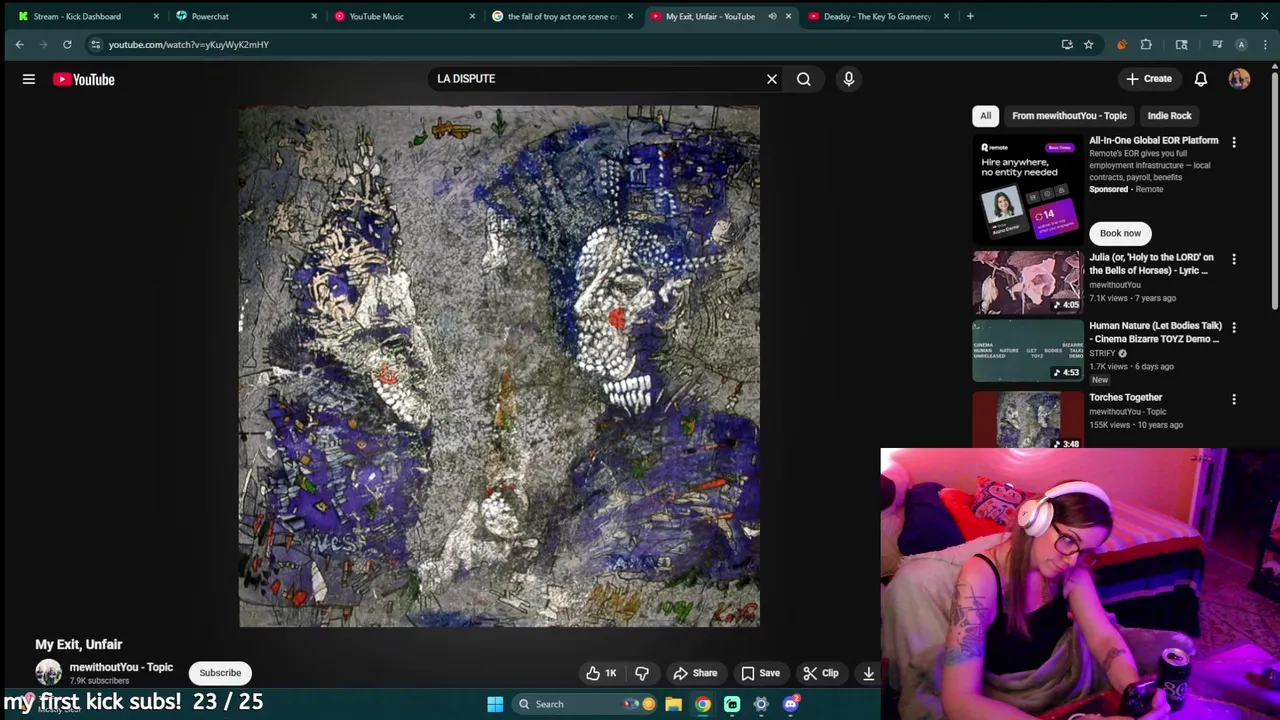Open the mewithoutYou - Topic channel avatar
The width and height of the screenshot is (1280, 720).
48,673
